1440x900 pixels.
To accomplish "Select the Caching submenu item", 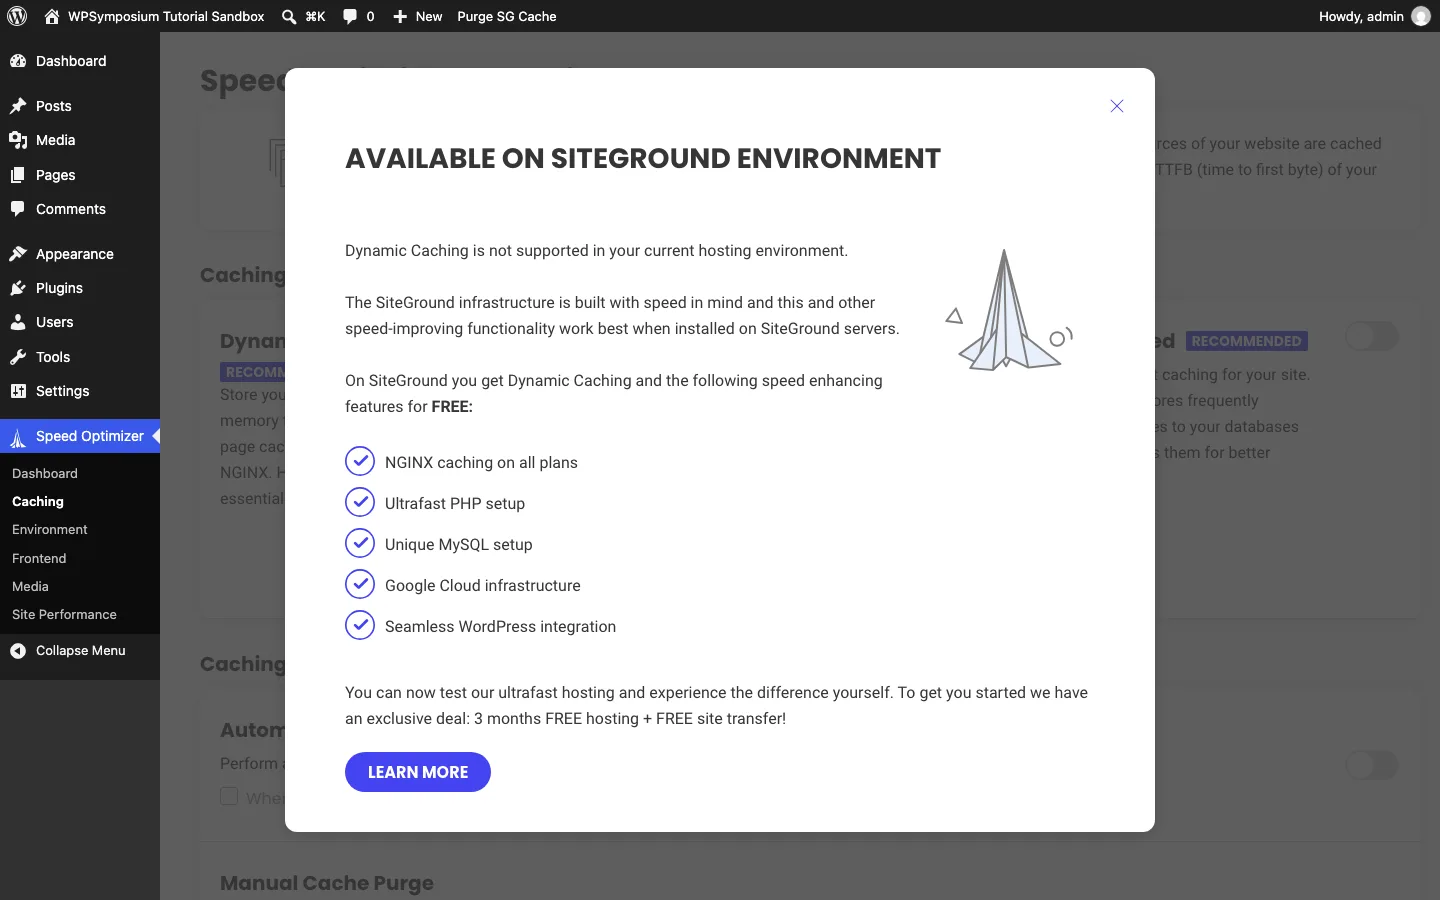I will point(38,501).
